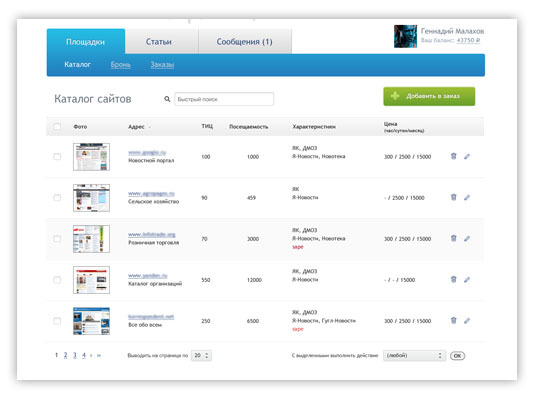
Task: Edit the Новостной портал site with pencil
Action: (x=467, y=157)
